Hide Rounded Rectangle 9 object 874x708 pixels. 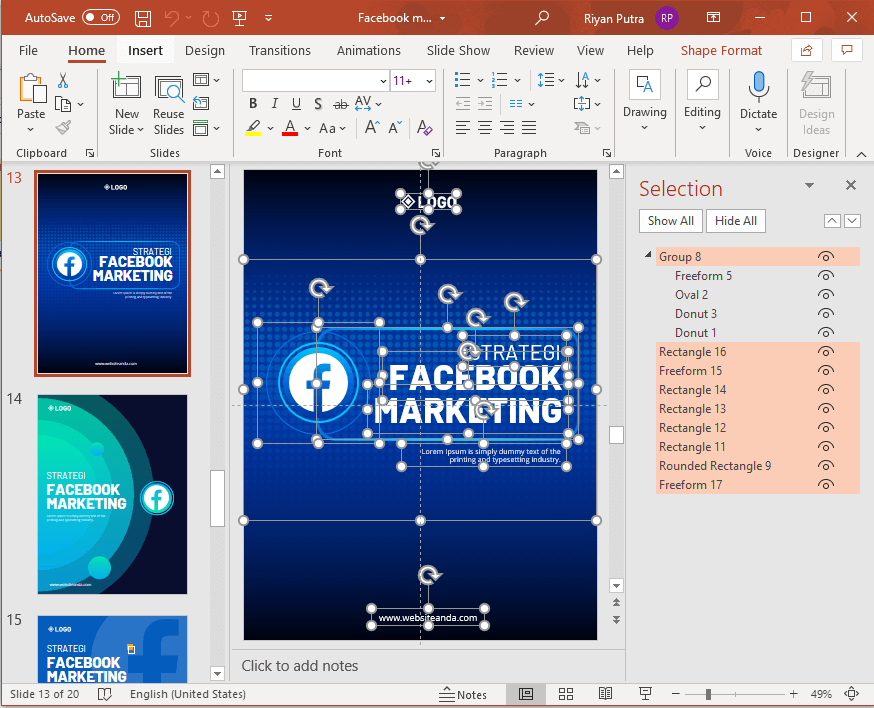click(826, 465)
